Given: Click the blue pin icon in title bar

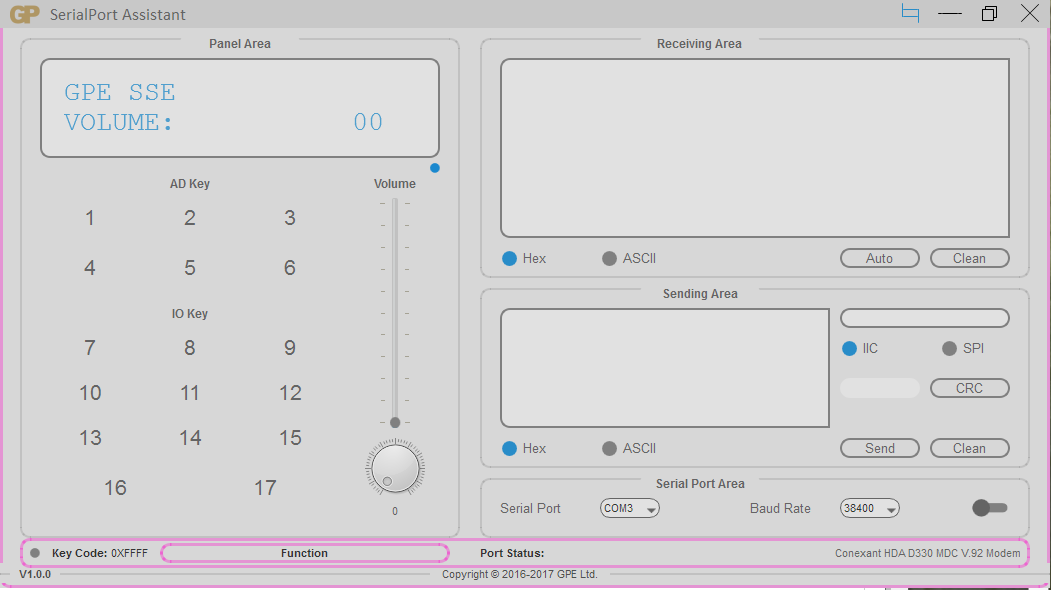Looking at the screenshot, I should (x=910, y=13).
